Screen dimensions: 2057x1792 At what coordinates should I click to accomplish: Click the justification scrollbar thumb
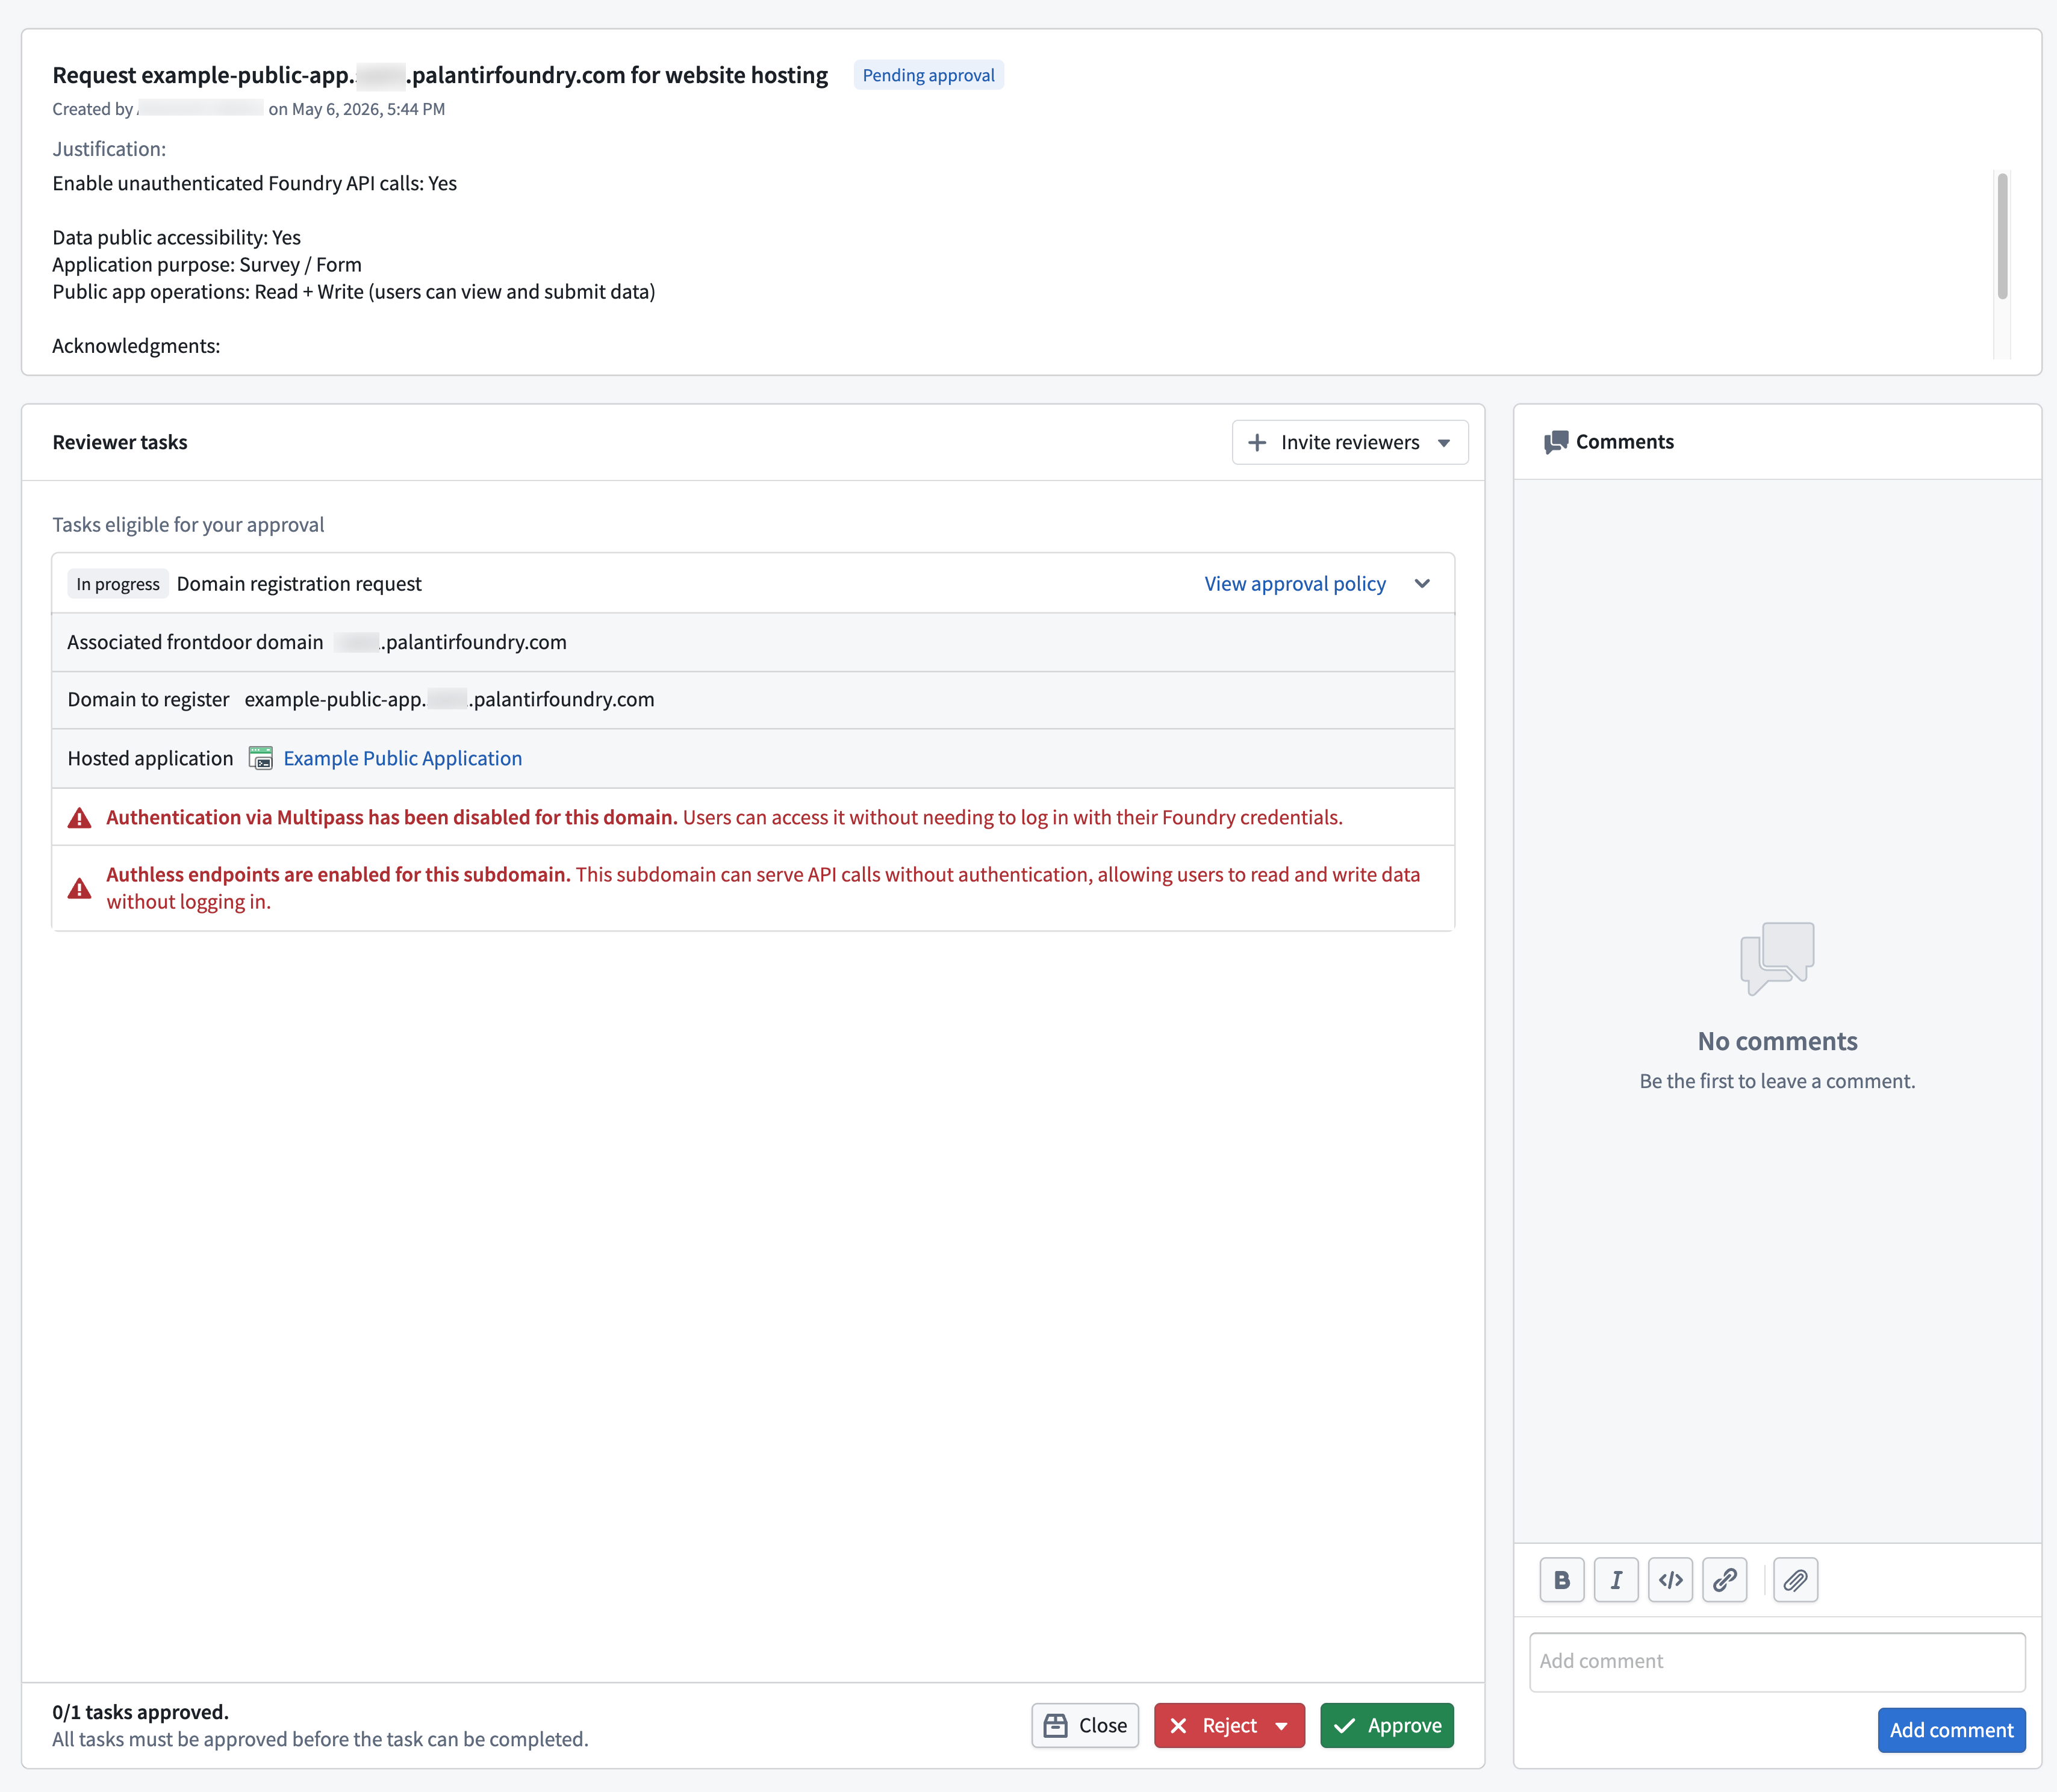2002,236
